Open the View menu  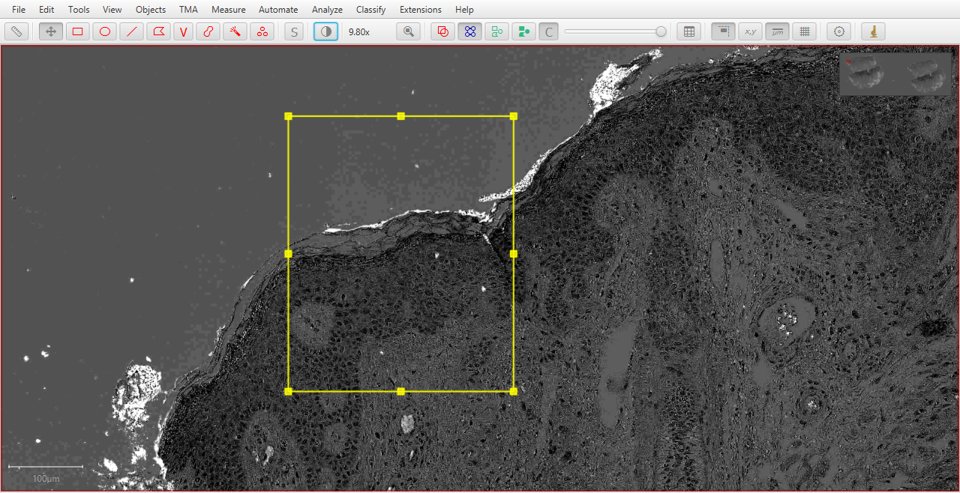(x=112, y=10)
